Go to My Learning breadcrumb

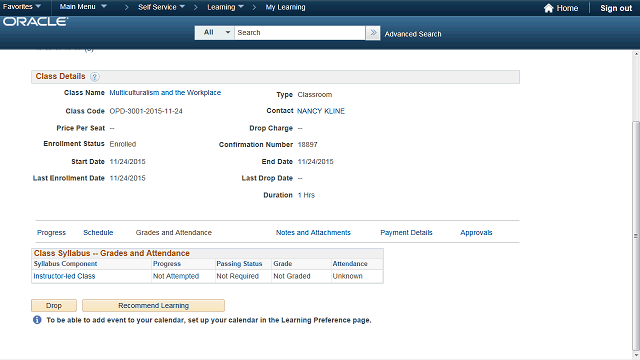pos(285,7)
